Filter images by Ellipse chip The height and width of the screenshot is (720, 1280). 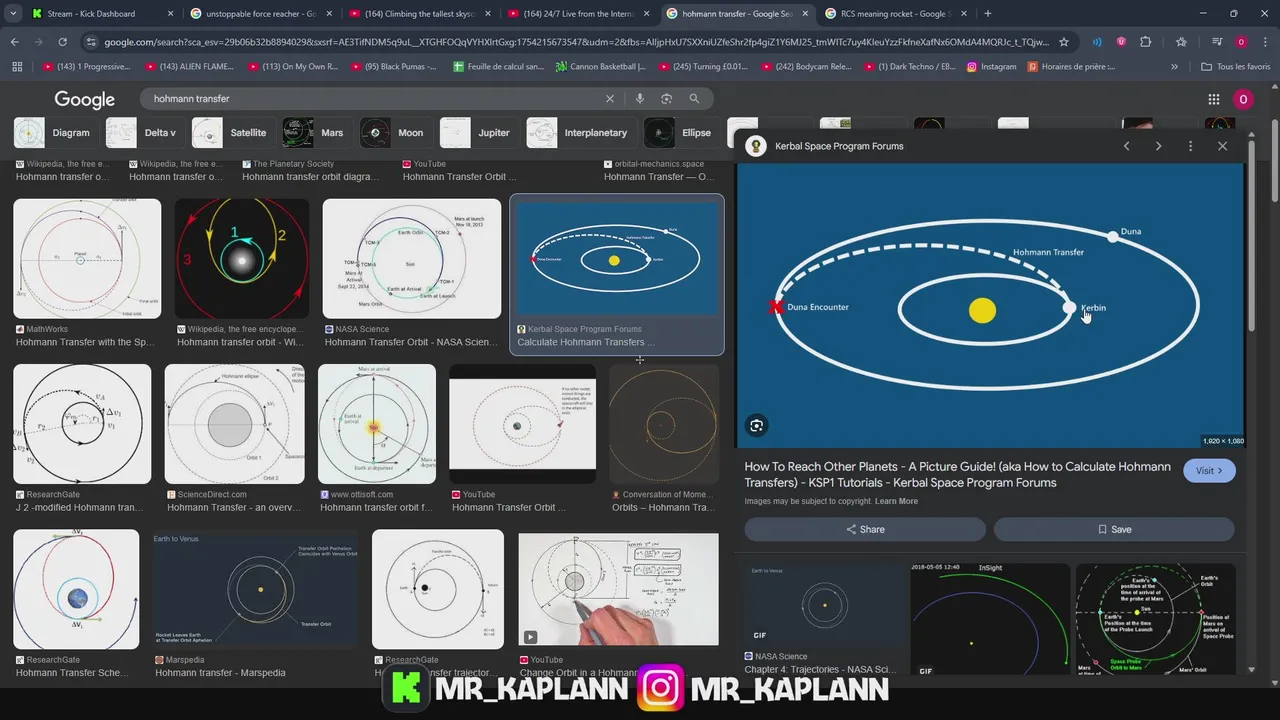pos(682,133)
